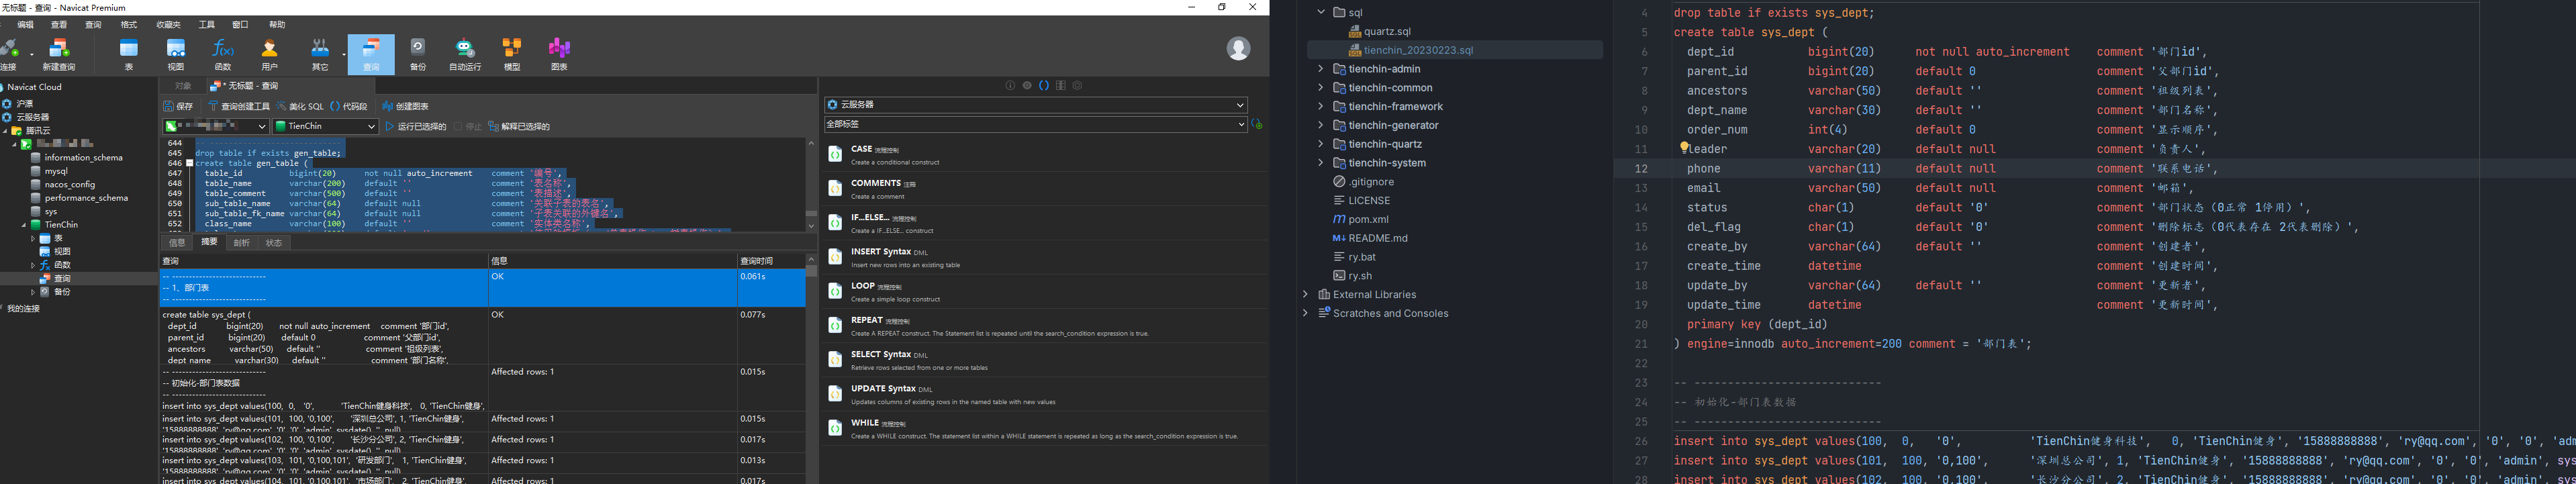The height and width of the screenshot is (484, 2576).
Task: Collapse the 腾讯云 tree node
Action: tap(6, 131)
